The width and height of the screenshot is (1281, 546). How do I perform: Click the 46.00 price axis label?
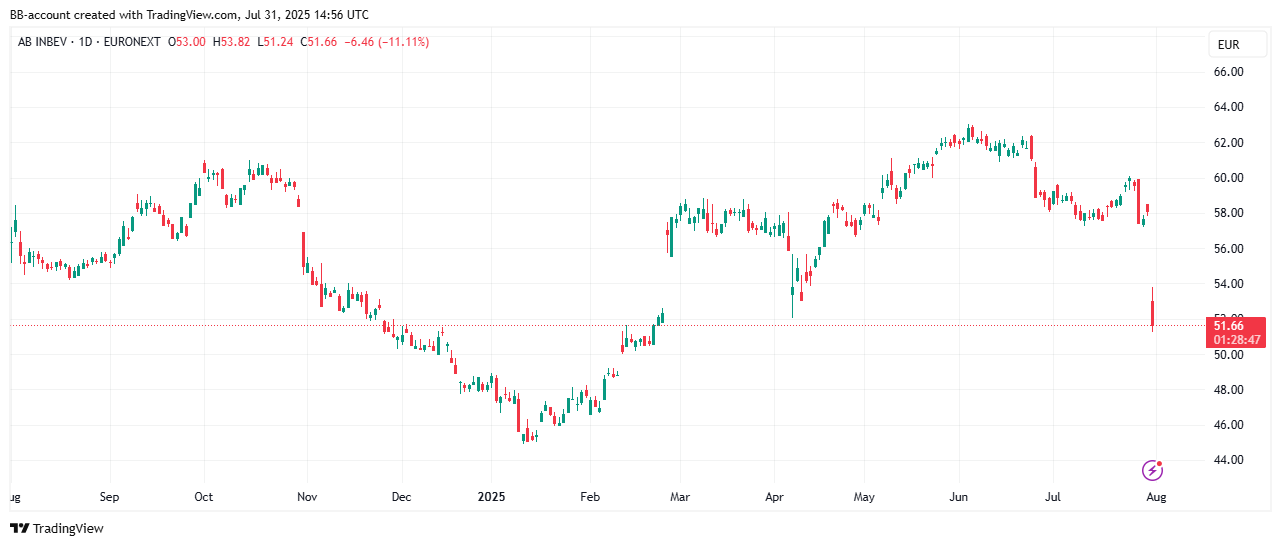(1228, 425)
